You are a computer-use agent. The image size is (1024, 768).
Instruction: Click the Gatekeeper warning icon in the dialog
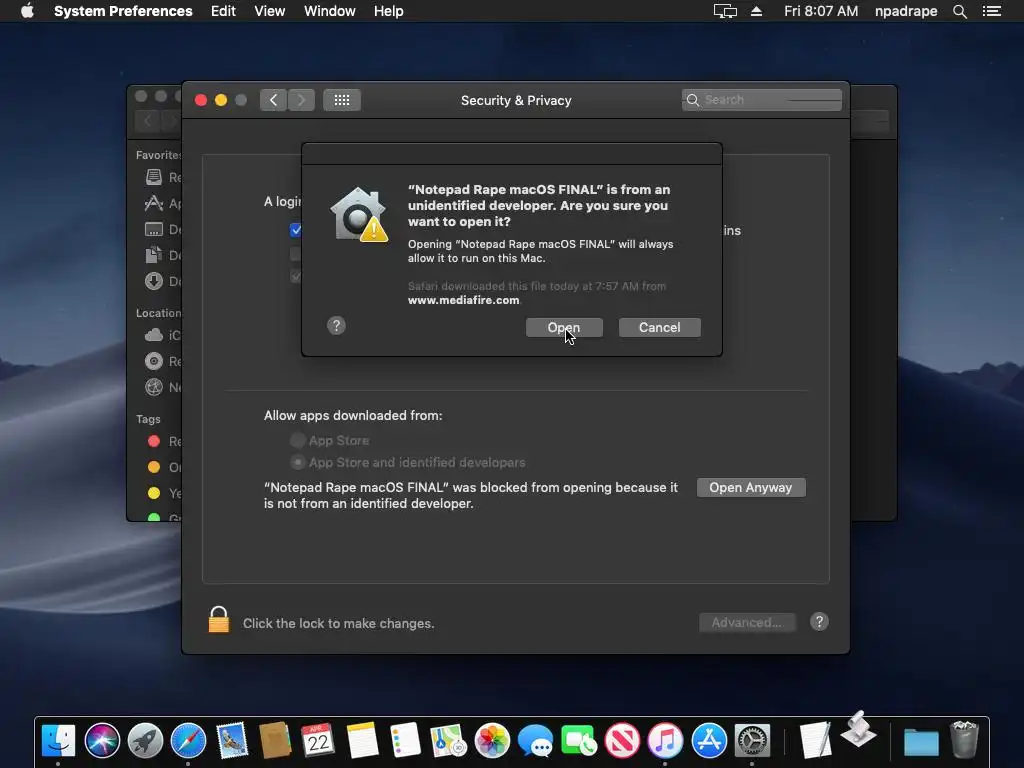click(359, 214)
